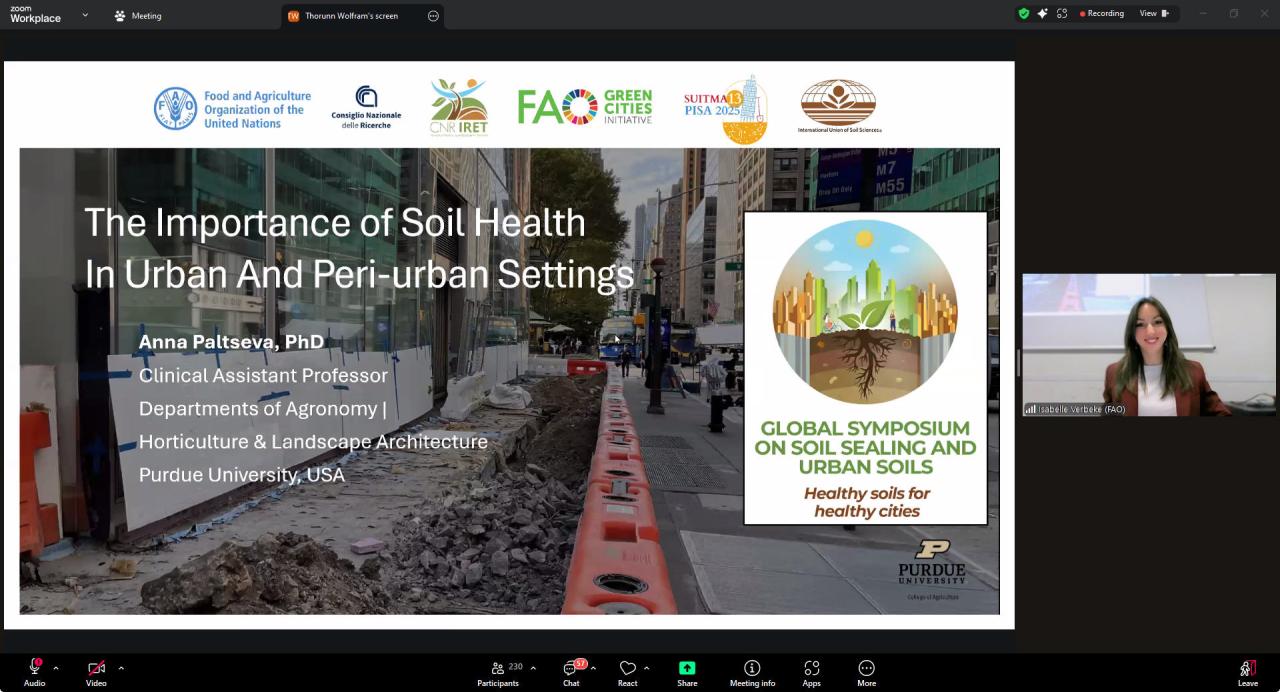Image resolution: width=1280 pixels, height=692 pixels.
Task: Expand the video options chevron
Action: [121, 668]
